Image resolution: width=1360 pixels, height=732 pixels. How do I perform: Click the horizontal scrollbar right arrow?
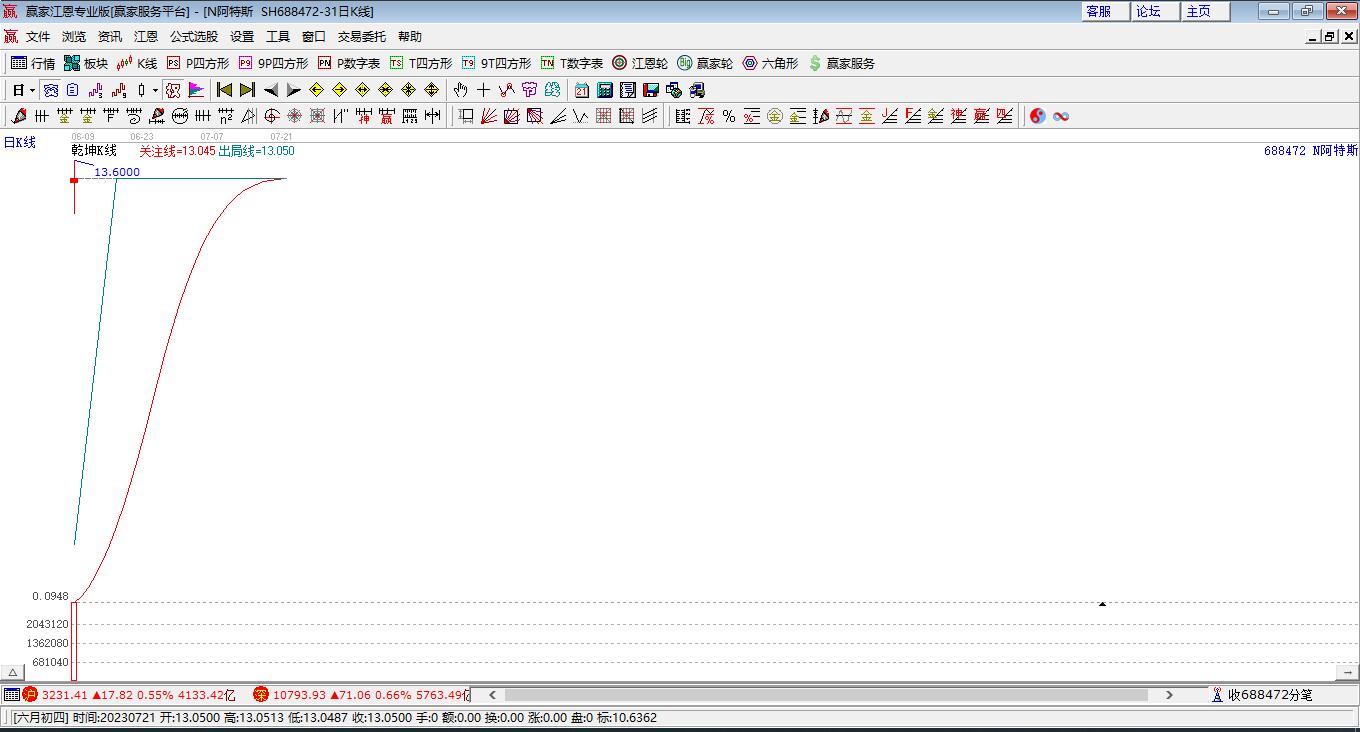tap(1169, 695)
